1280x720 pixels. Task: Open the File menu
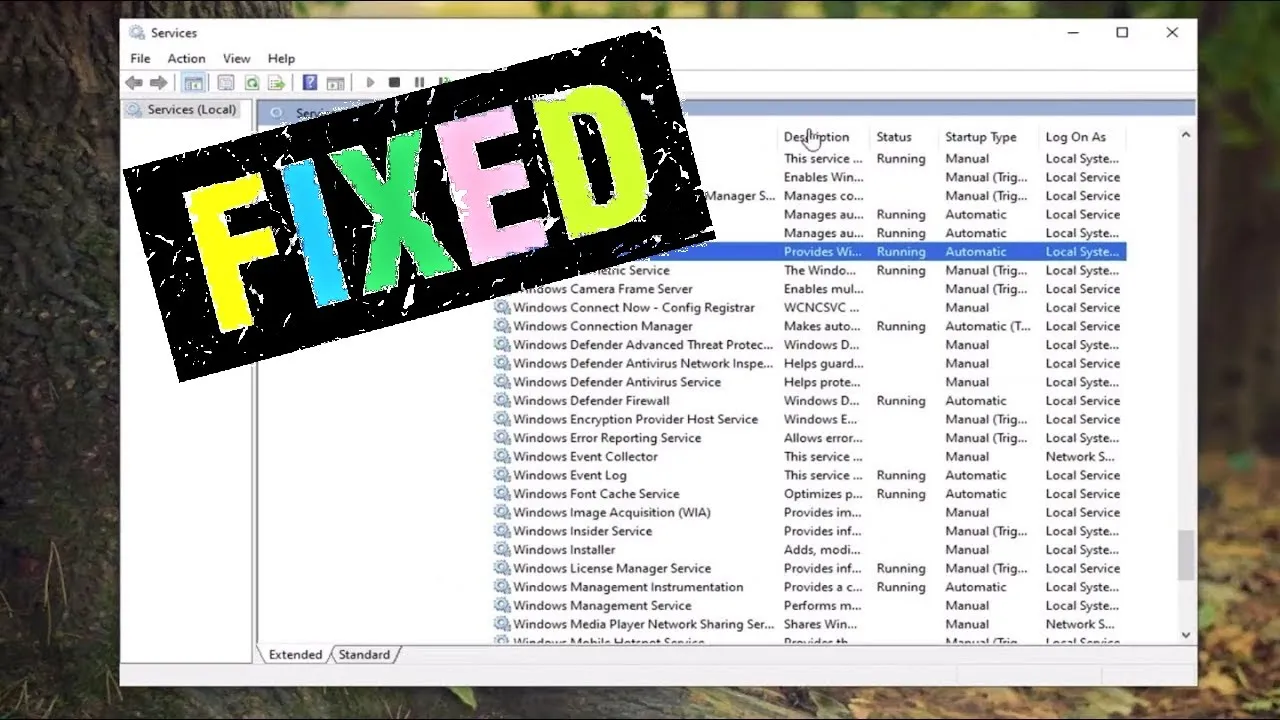(140, 59)
